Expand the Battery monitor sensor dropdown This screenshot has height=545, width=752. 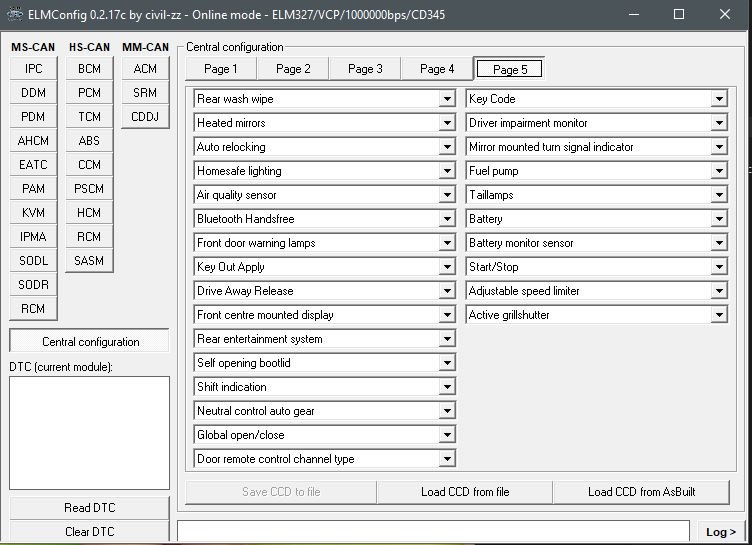[718, 243]
